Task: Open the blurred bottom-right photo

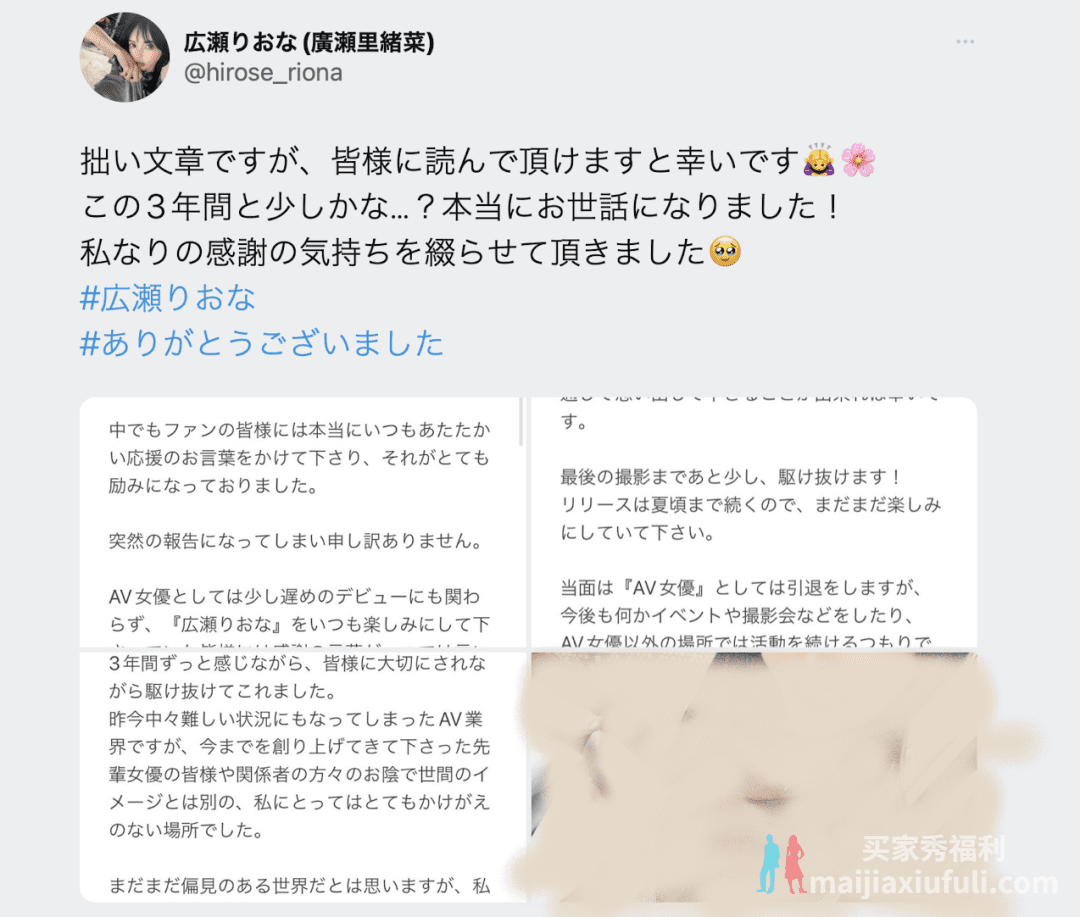Action: tap(754, 777)
